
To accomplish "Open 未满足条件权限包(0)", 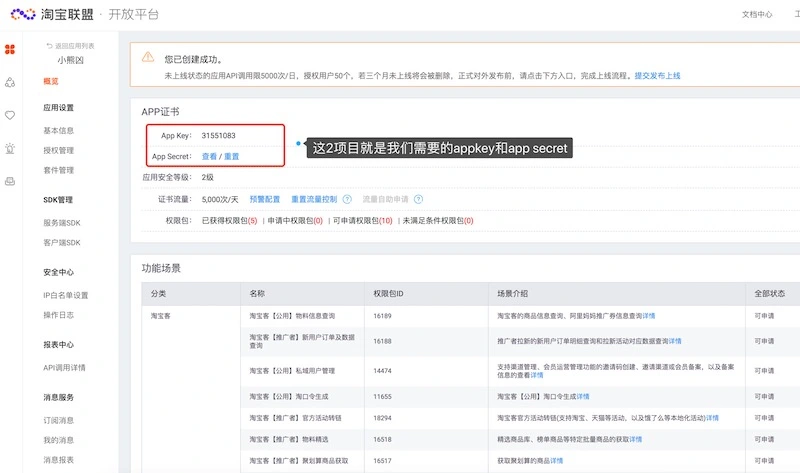I will point(438,220).
